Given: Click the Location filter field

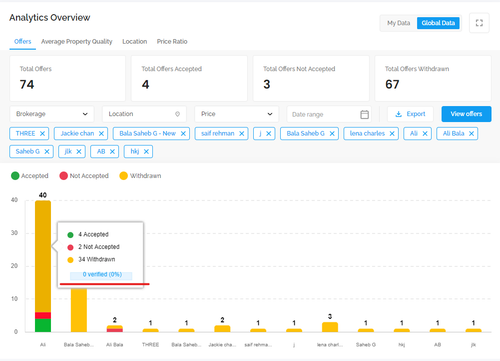Looking at the screenshot, I should (144, 114).
